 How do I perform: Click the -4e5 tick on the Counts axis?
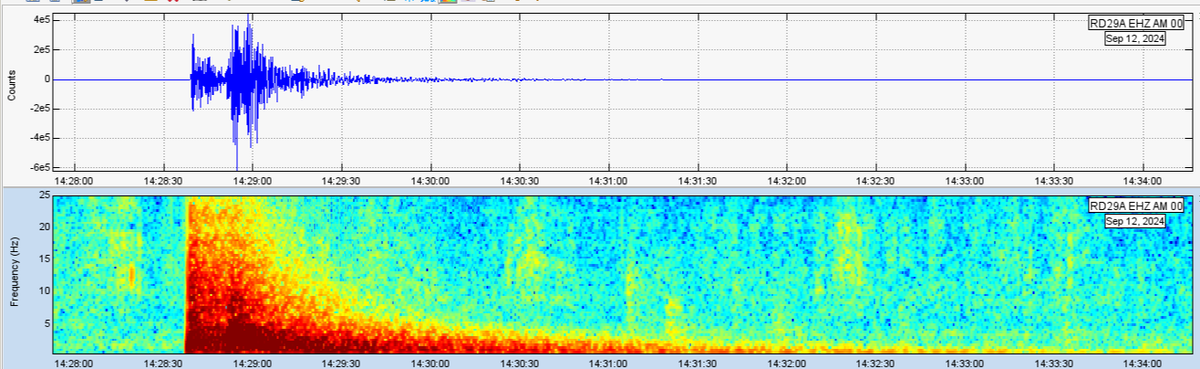40,137
